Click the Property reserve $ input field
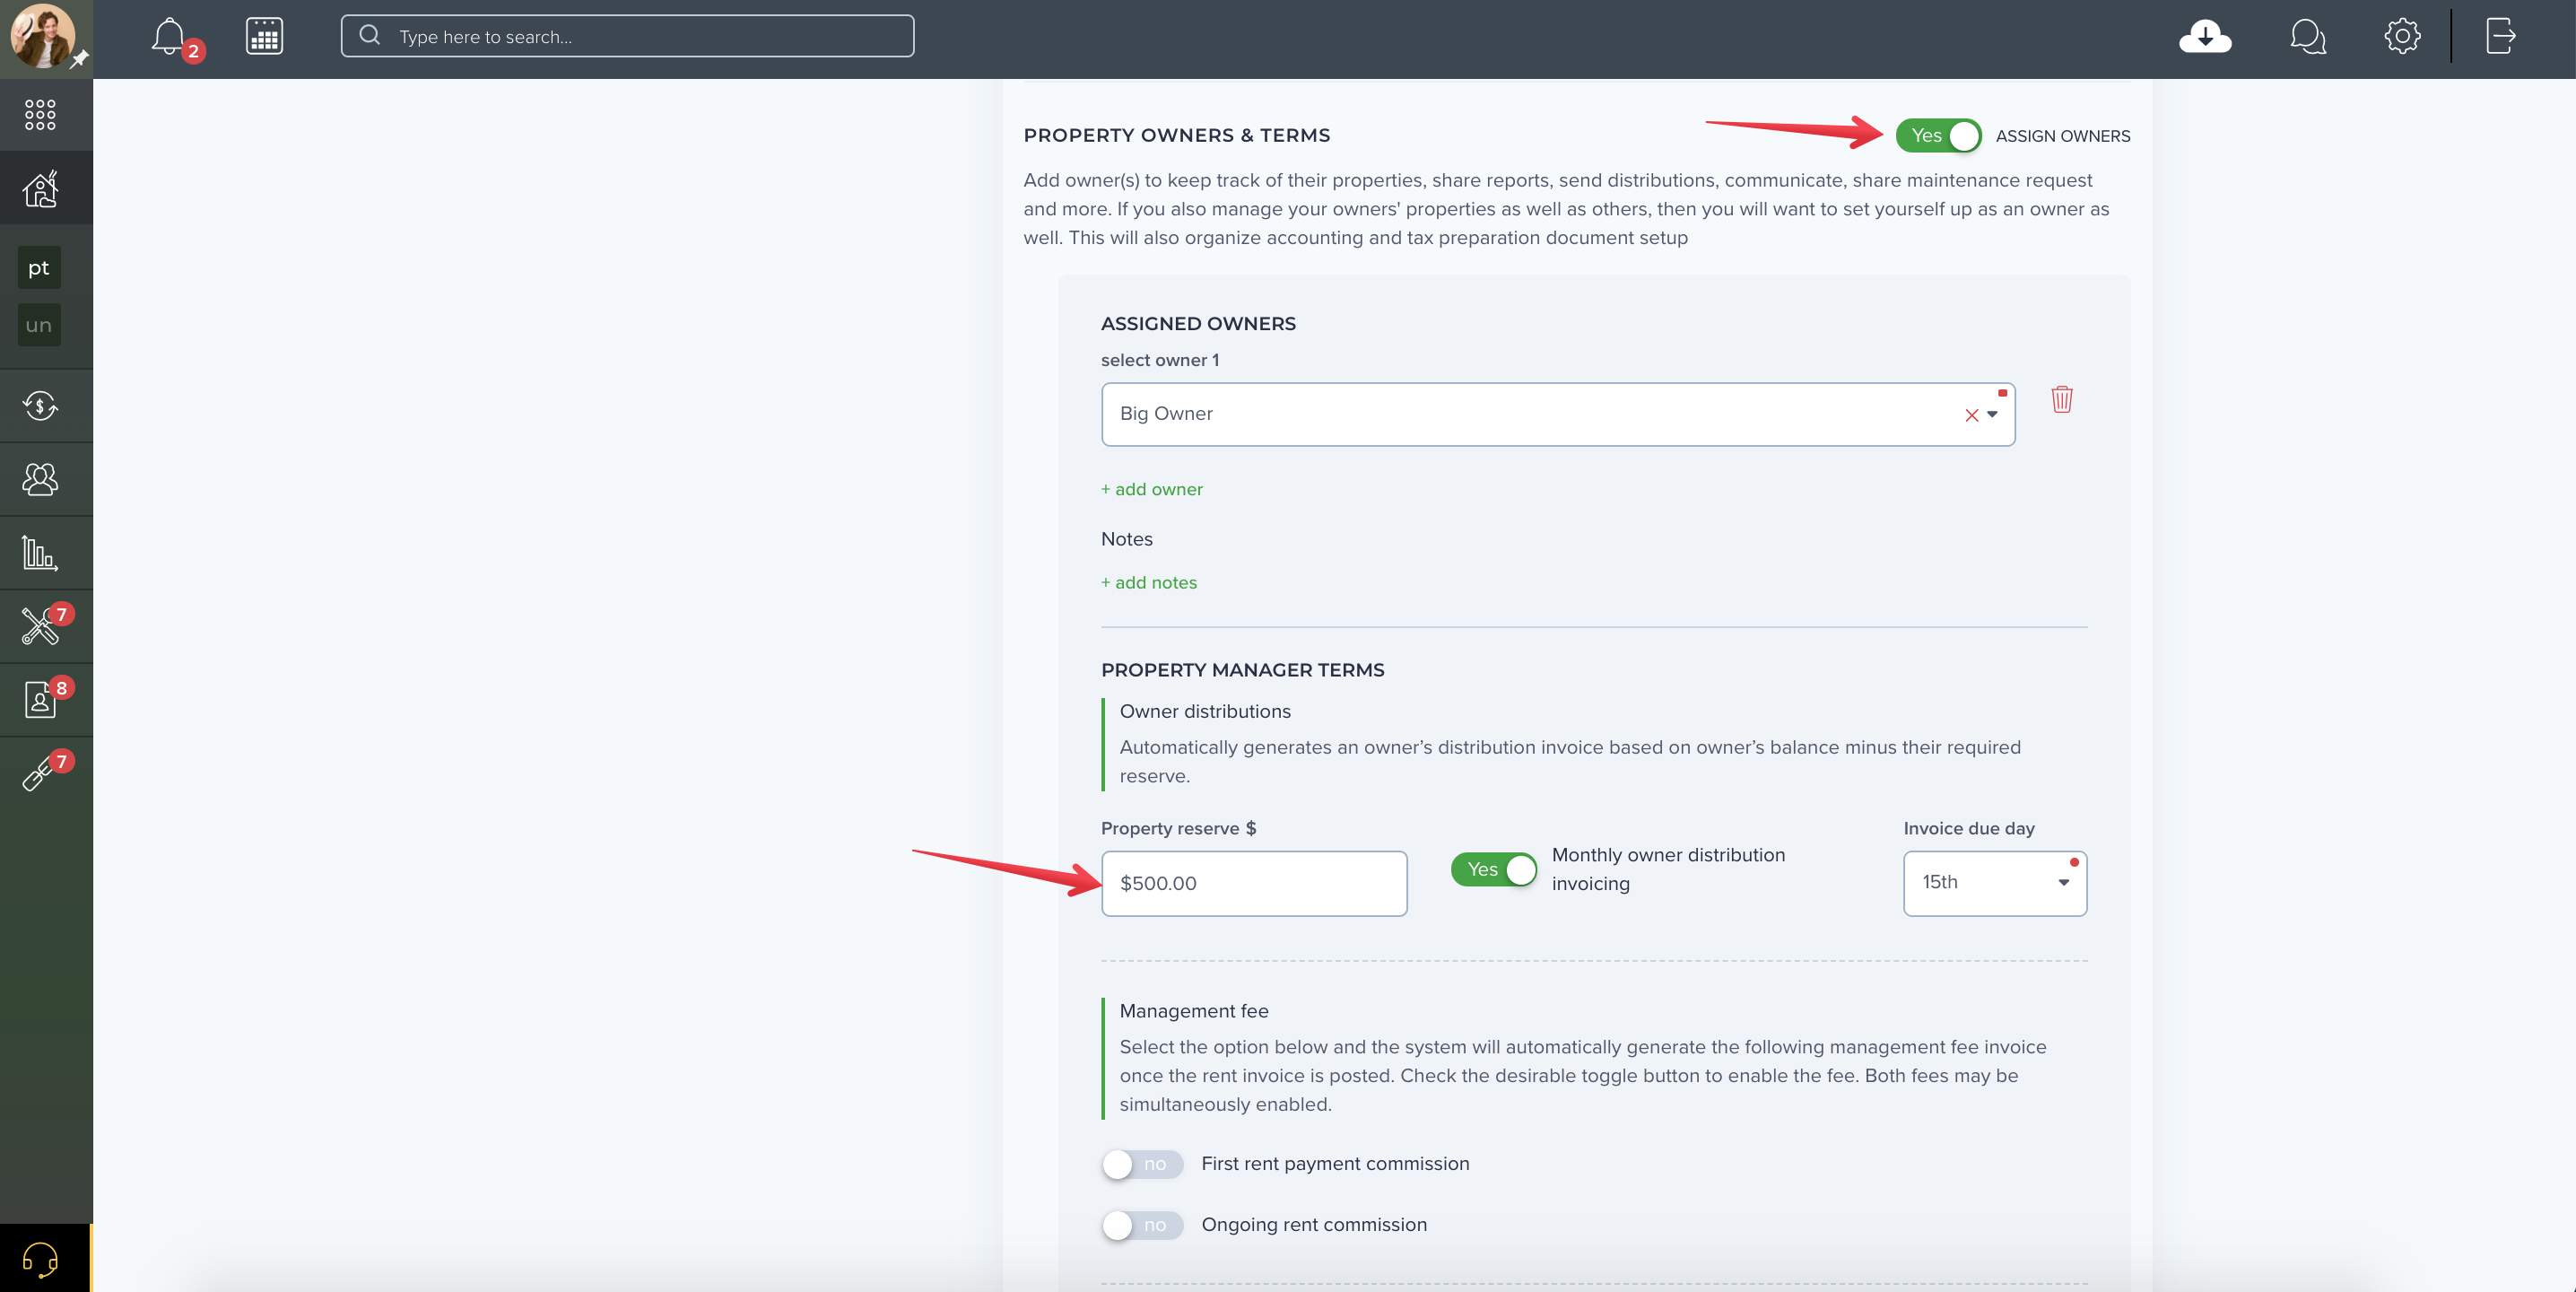 pyautogui.click(x=1254, y=884)
